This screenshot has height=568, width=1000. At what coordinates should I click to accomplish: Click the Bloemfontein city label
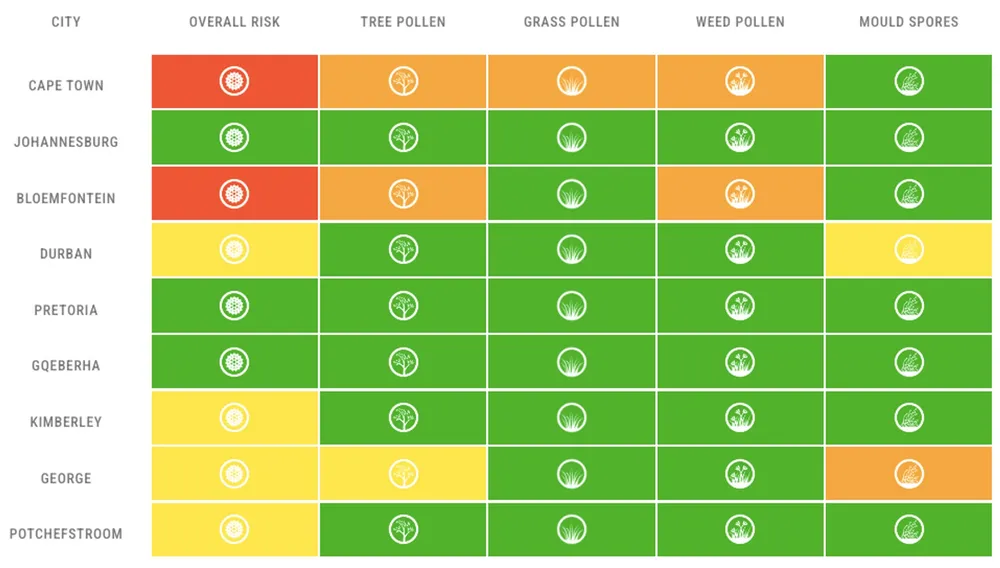point(66,198)
